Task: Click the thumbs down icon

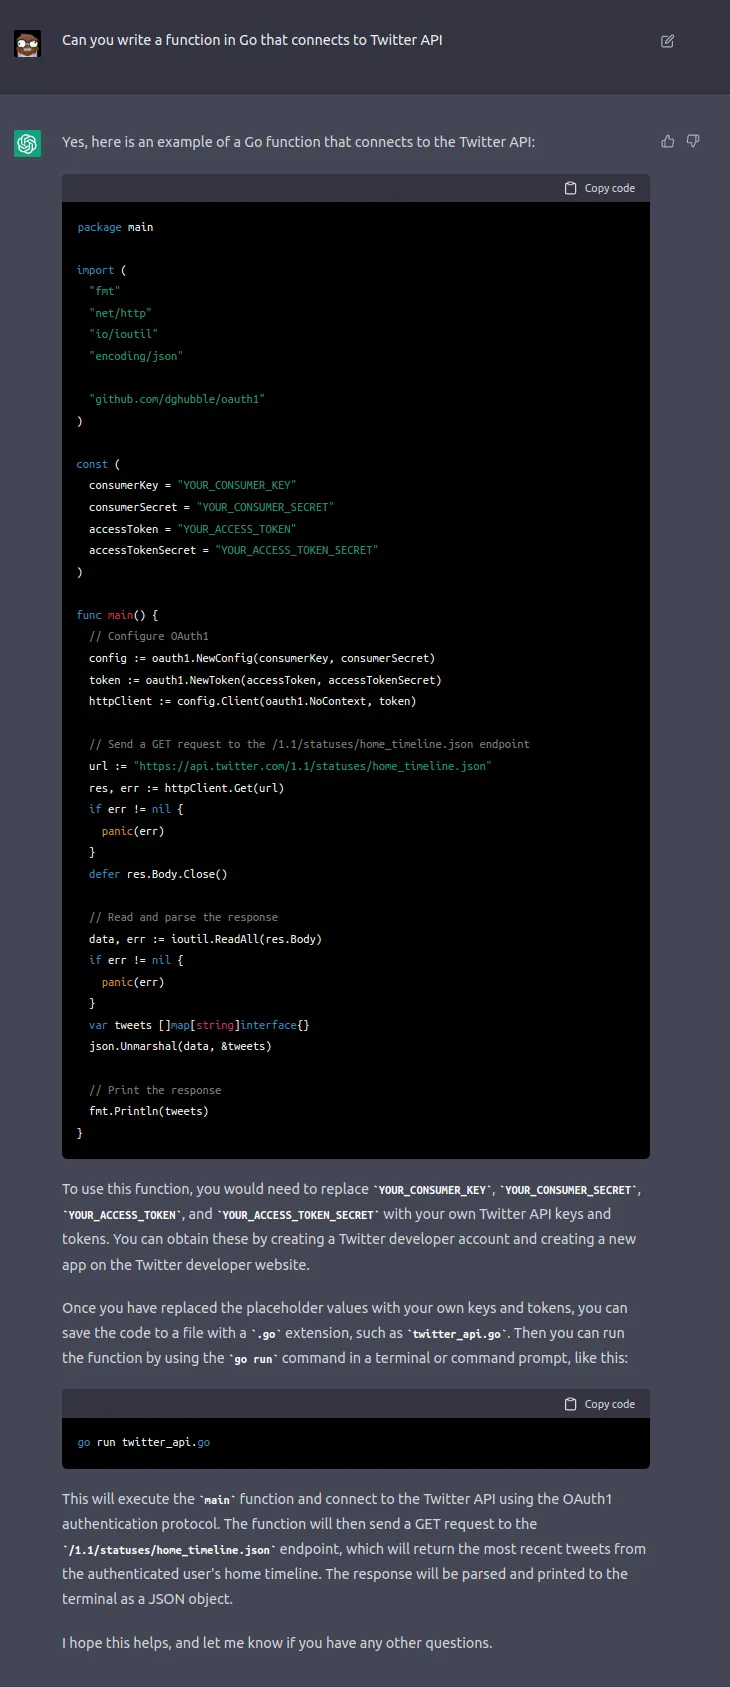Action: (x=693, y=141)
